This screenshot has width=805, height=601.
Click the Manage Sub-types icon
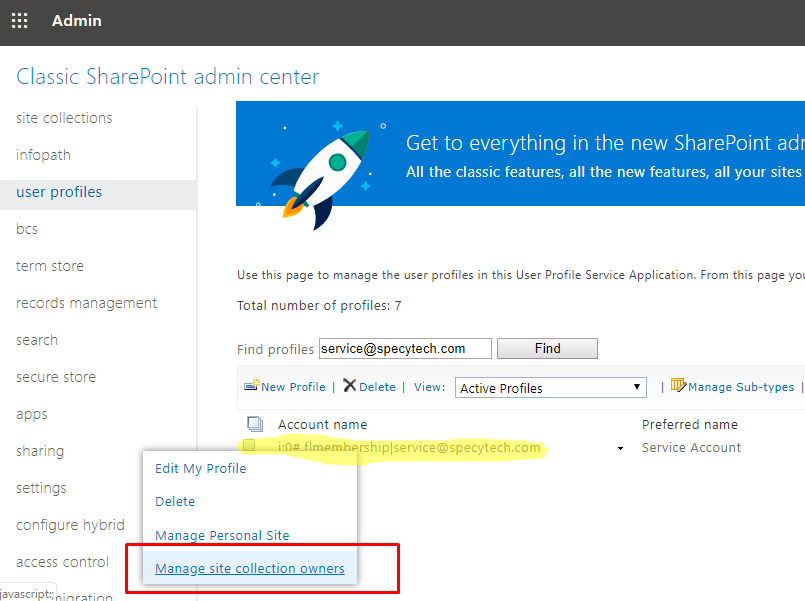point(678,385)
